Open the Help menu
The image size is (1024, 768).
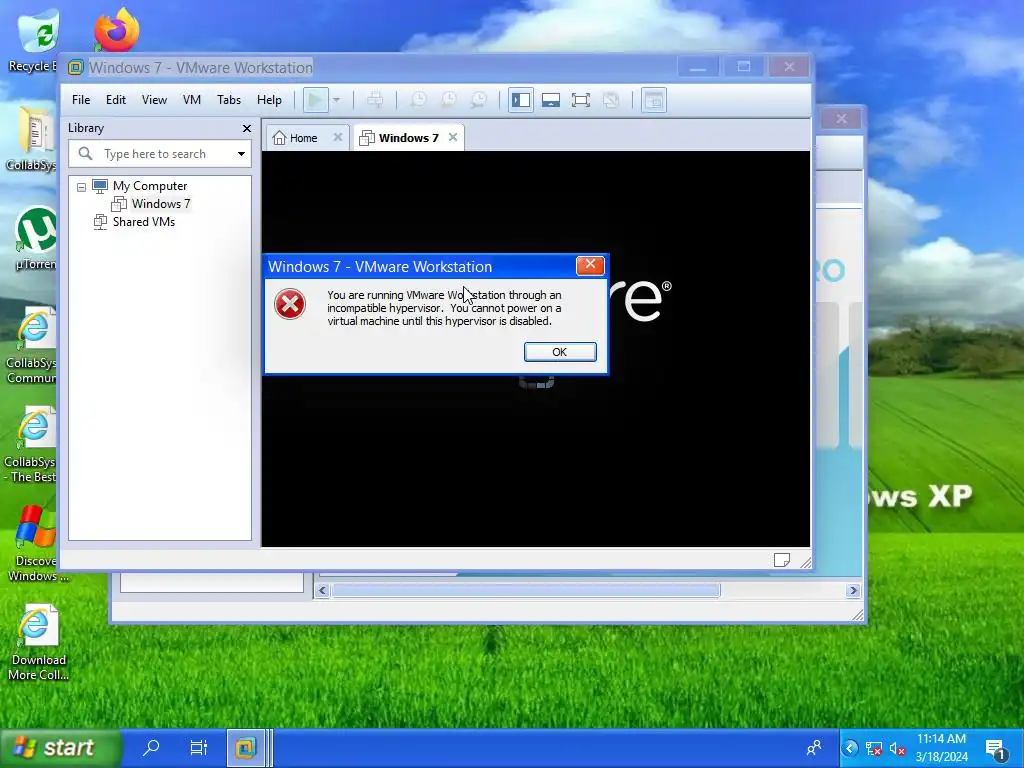[x=269, y=100]
